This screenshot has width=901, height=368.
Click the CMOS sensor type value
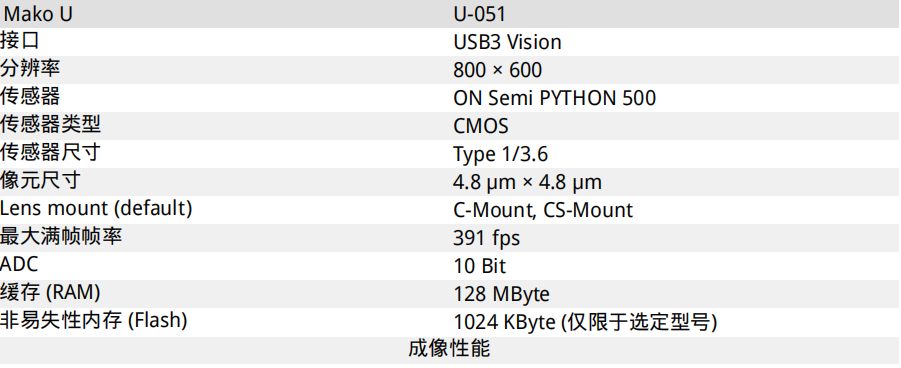480,126
